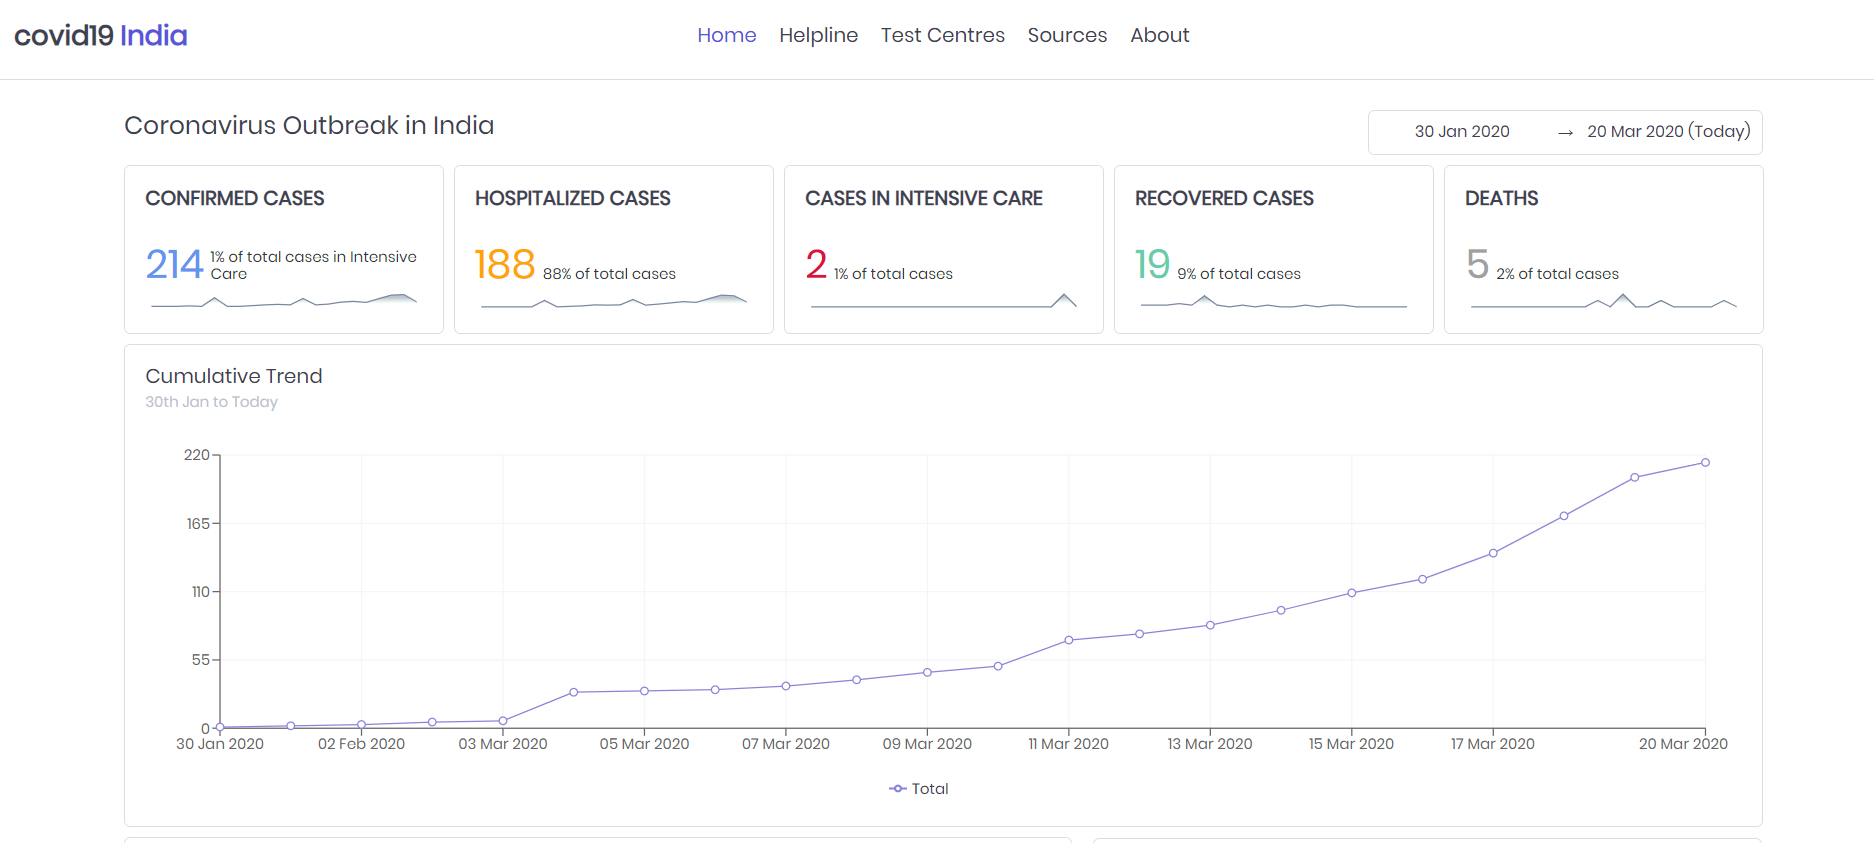Click the 15 Mar 2020 chart data point

pyautogui.click(x=1352, y=593)
